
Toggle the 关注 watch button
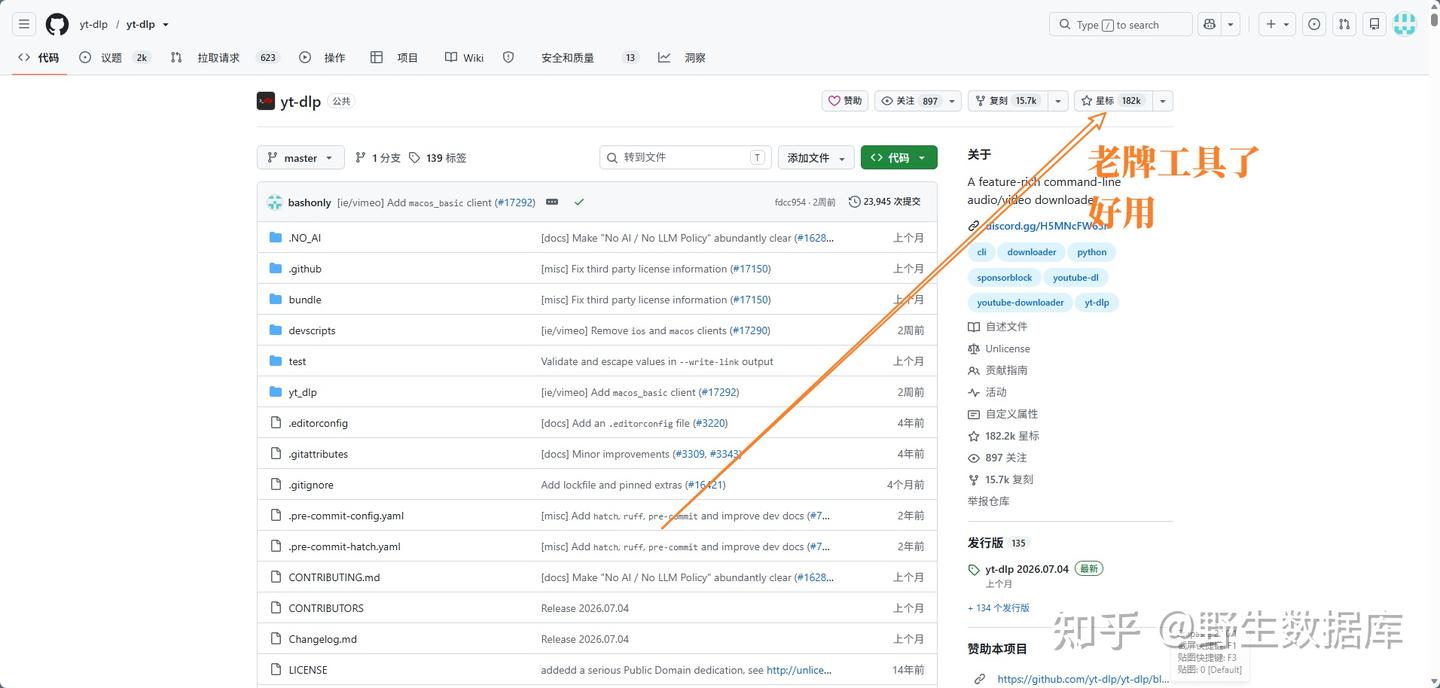[x=910, y=101]
